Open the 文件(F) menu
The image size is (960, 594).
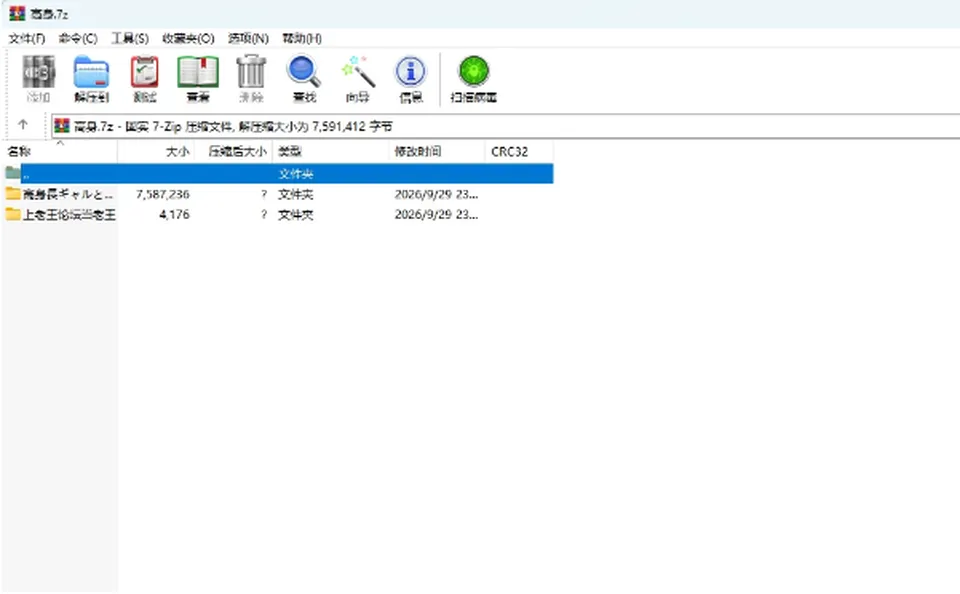[27, 39]
